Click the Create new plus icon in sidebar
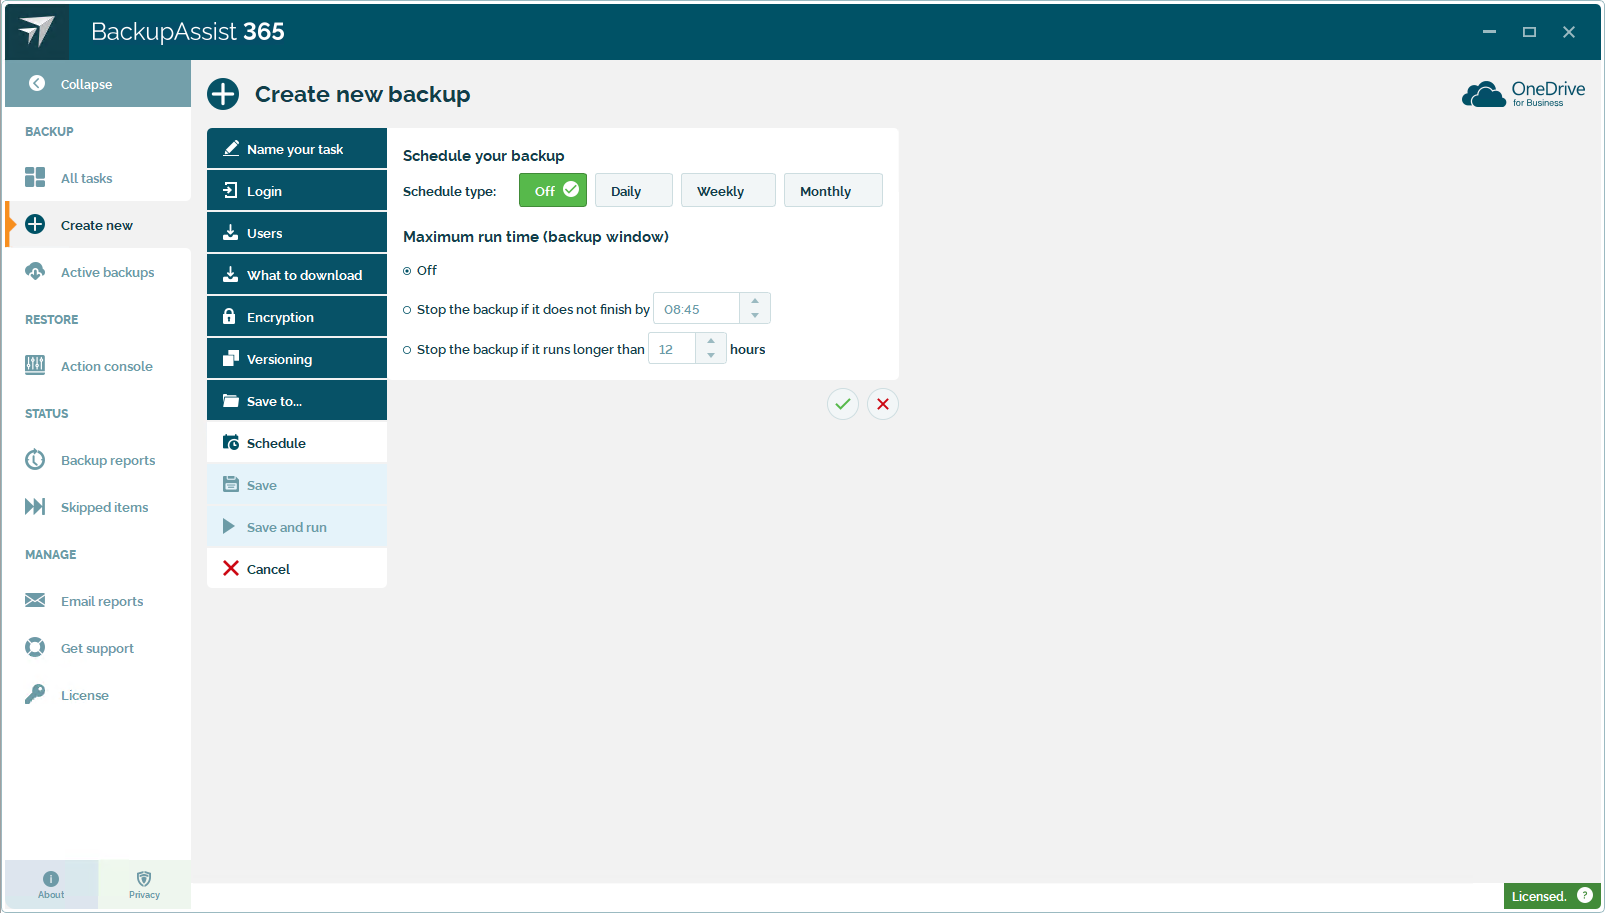 [x=35, y=224]
